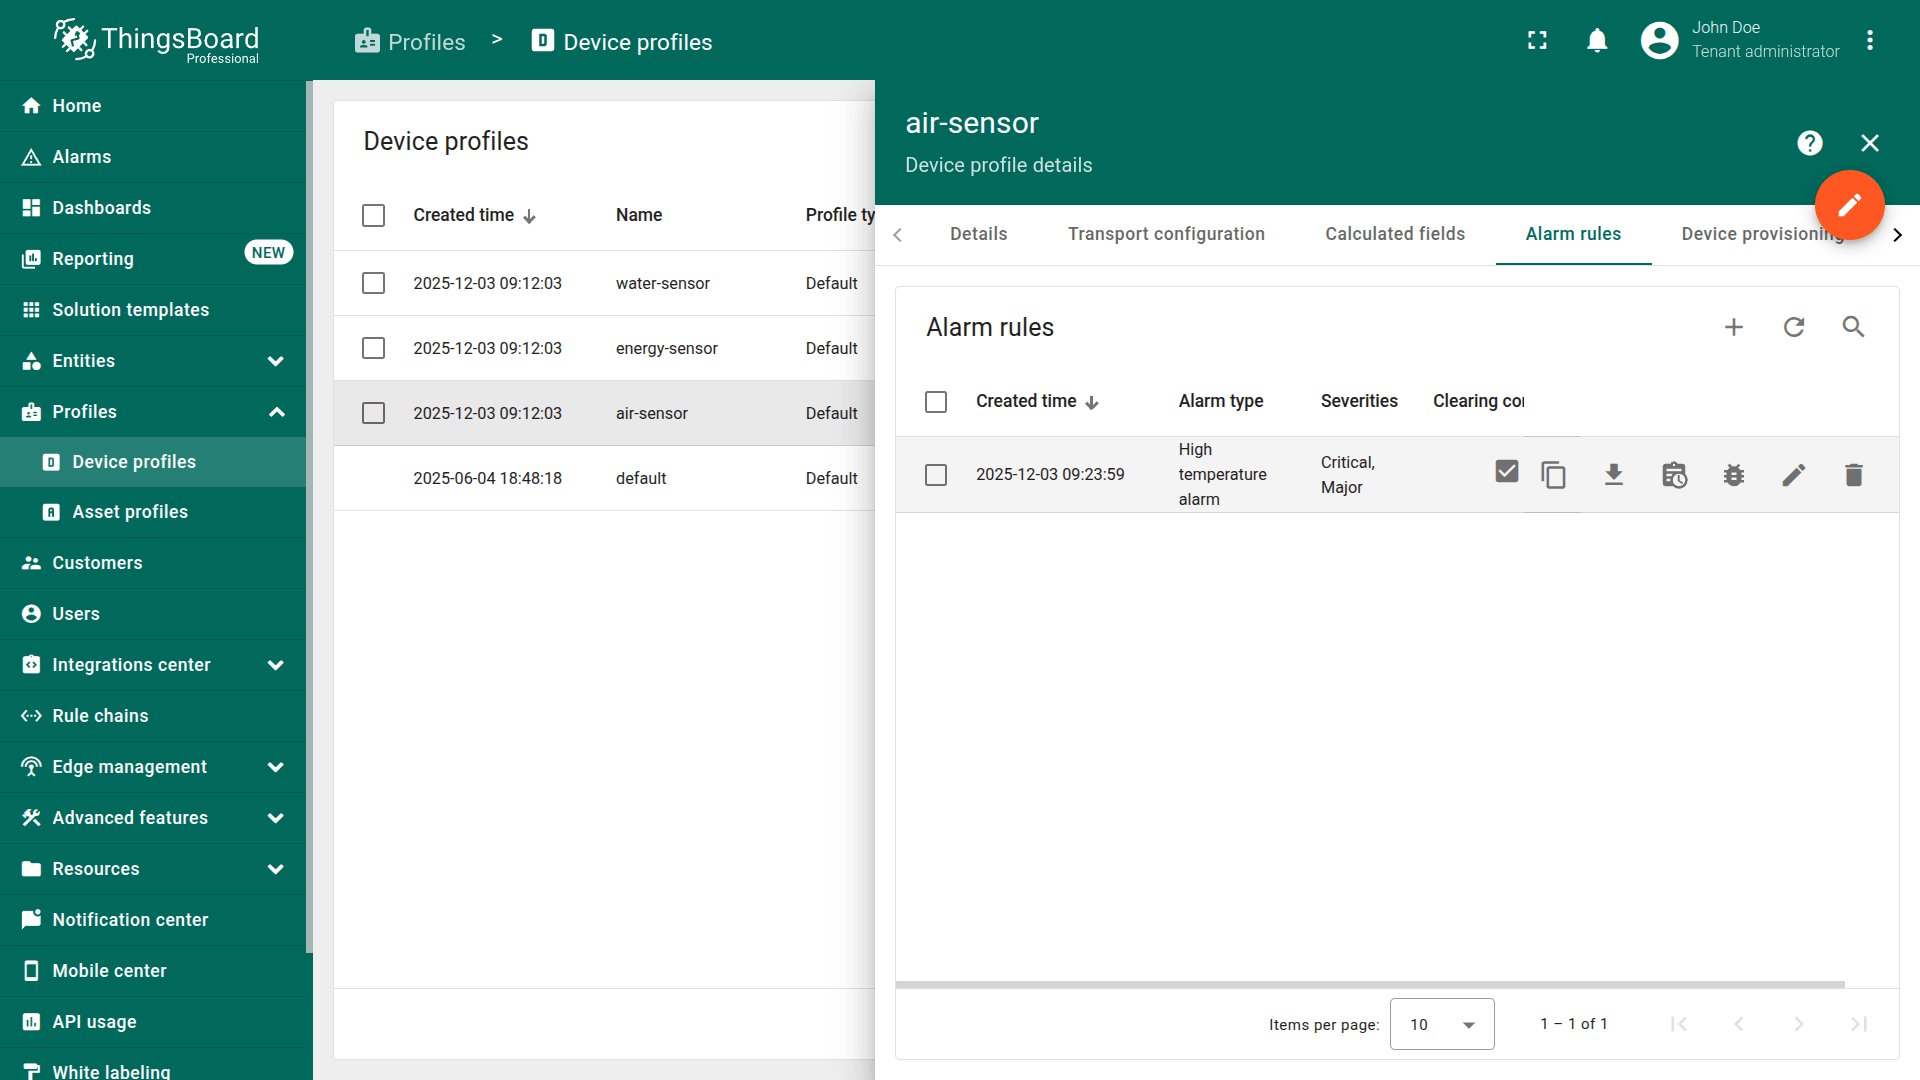Image resolution: width=1920 pixels, height=1080 pixels.
Task: Click the add alarm rule plus icon
Action: tap(1734, 327)
